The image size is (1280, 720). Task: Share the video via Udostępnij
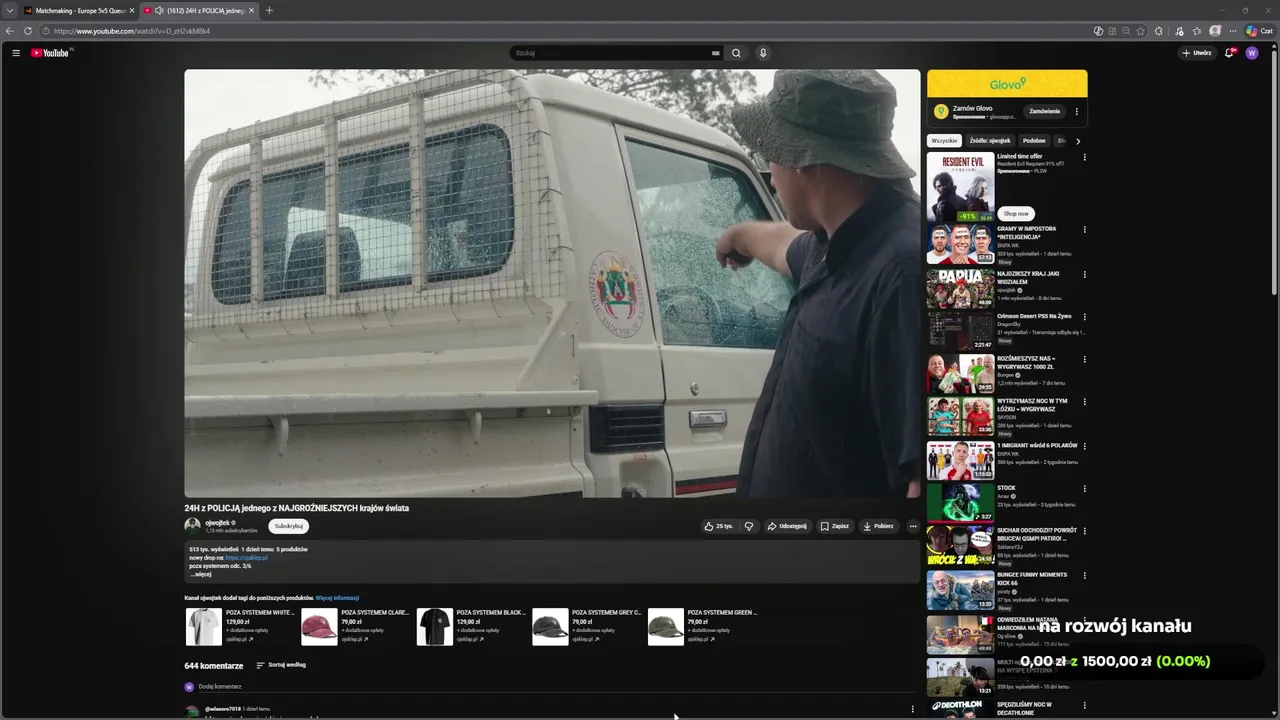coord(787,526)
